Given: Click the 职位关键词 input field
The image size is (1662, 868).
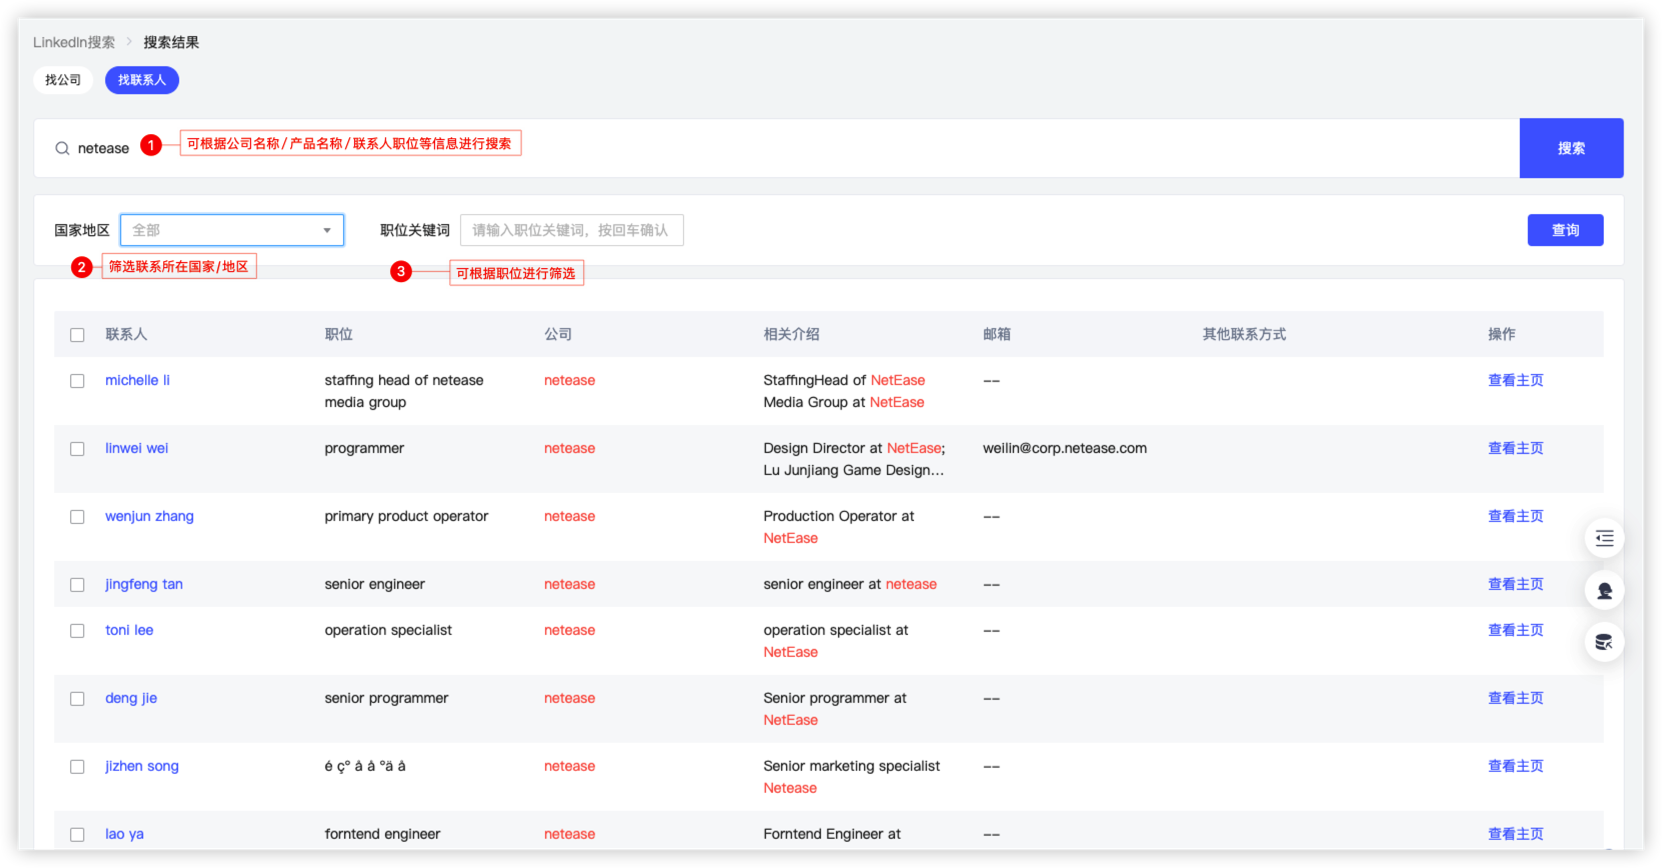Looking at the screenshot, I should tap(572, 230).
